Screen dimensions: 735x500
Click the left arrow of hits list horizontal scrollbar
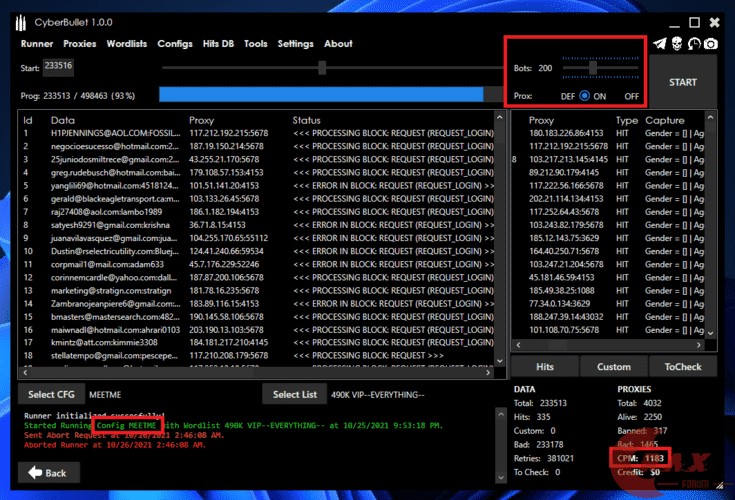pyautogui.click(x=518, y=345)
